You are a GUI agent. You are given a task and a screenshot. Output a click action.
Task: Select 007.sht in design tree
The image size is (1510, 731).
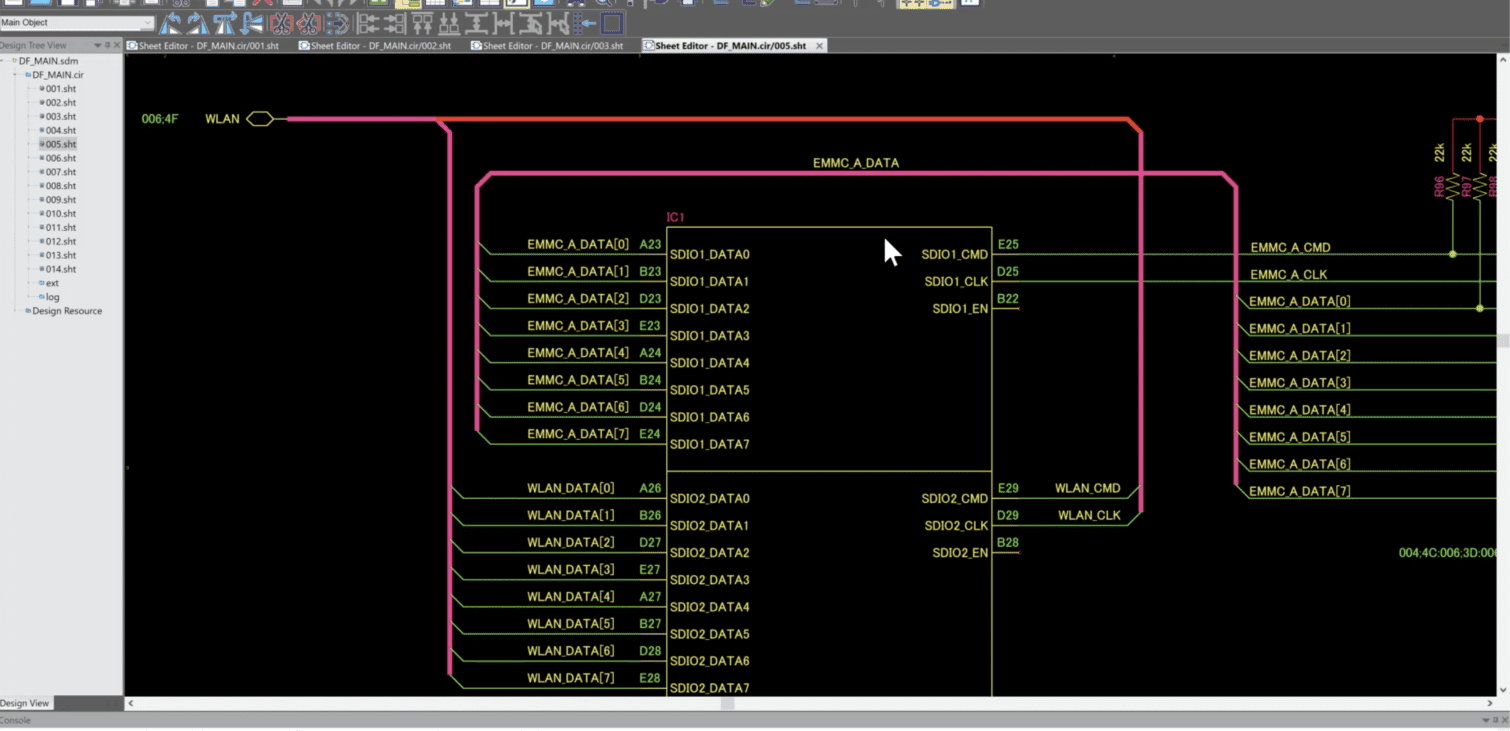(x=60, y=172)
